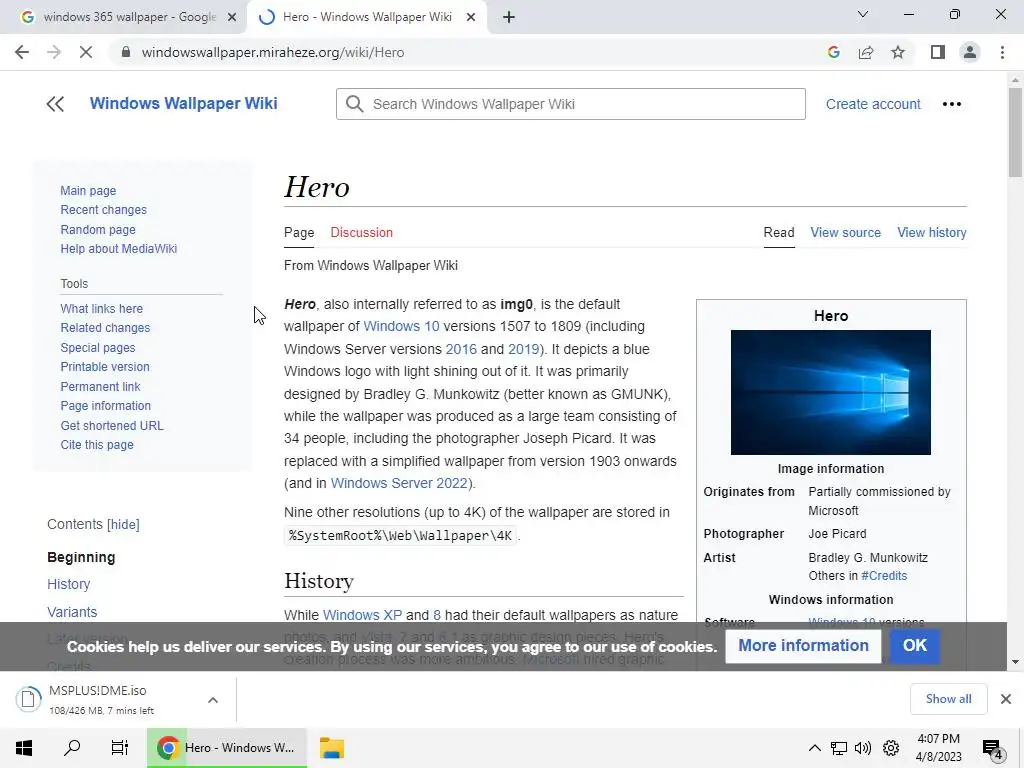Go back with the browser back arrow
Image resolution: width=1024 pixels, height=768 pixels.
click(x=22, y=52)
